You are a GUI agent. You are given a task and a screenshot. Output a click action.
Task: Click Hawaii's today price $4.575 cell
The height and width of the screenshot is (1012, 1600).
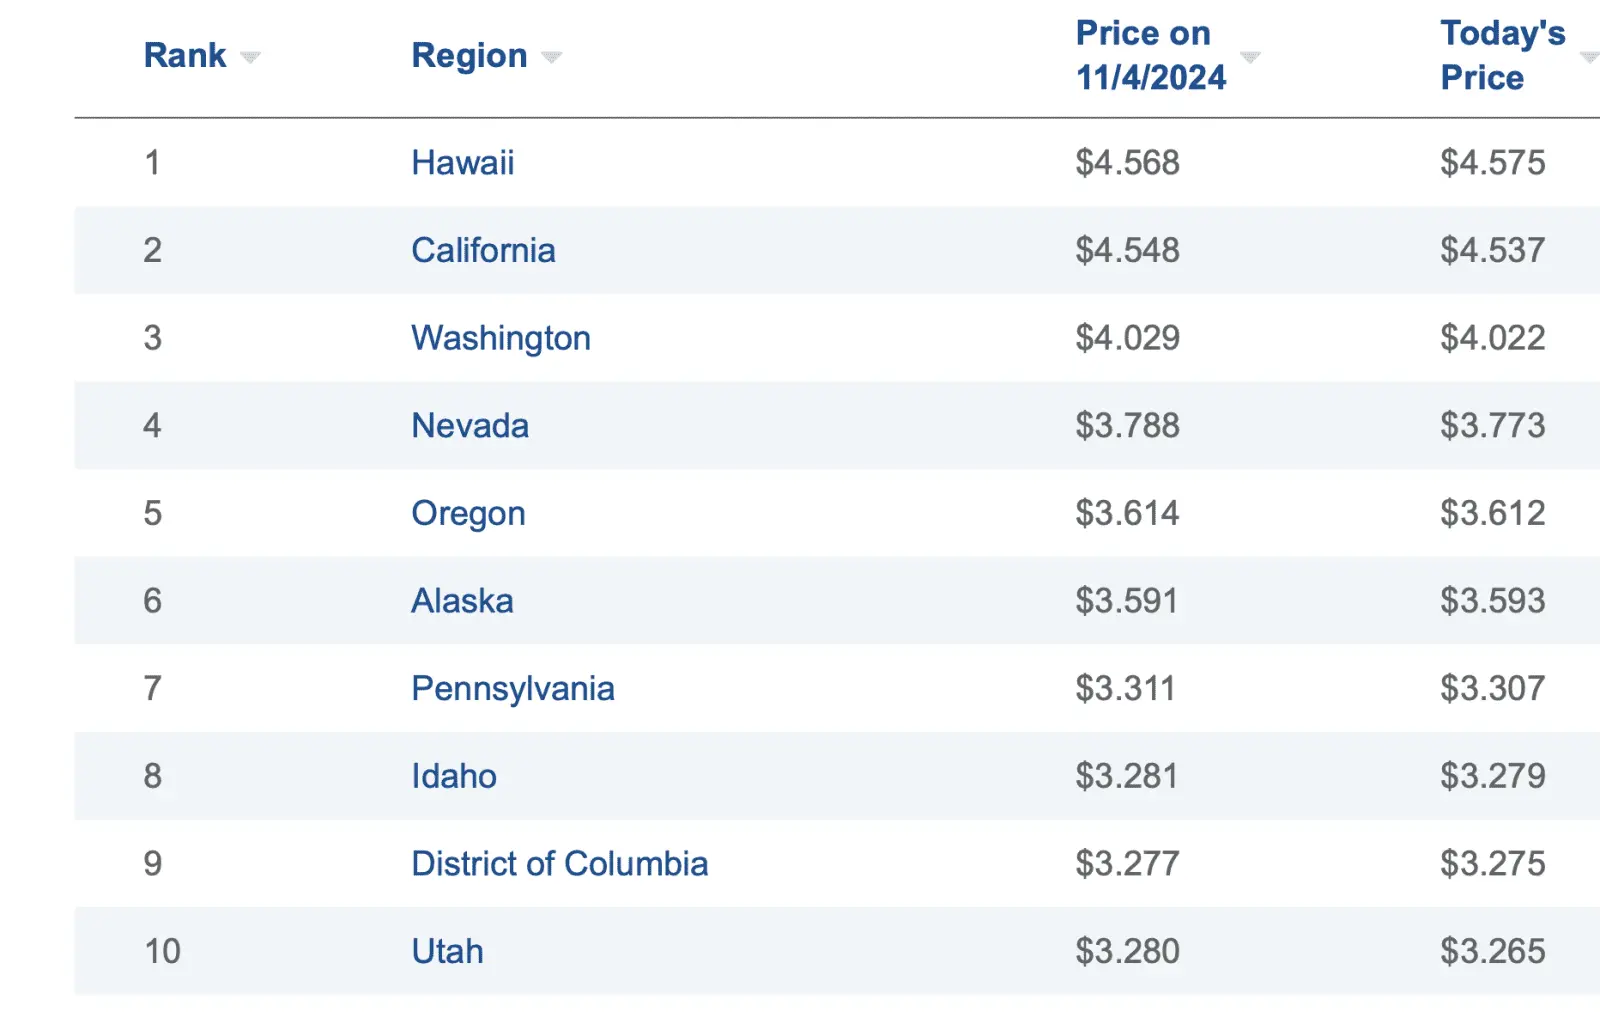pos(1492,163)
